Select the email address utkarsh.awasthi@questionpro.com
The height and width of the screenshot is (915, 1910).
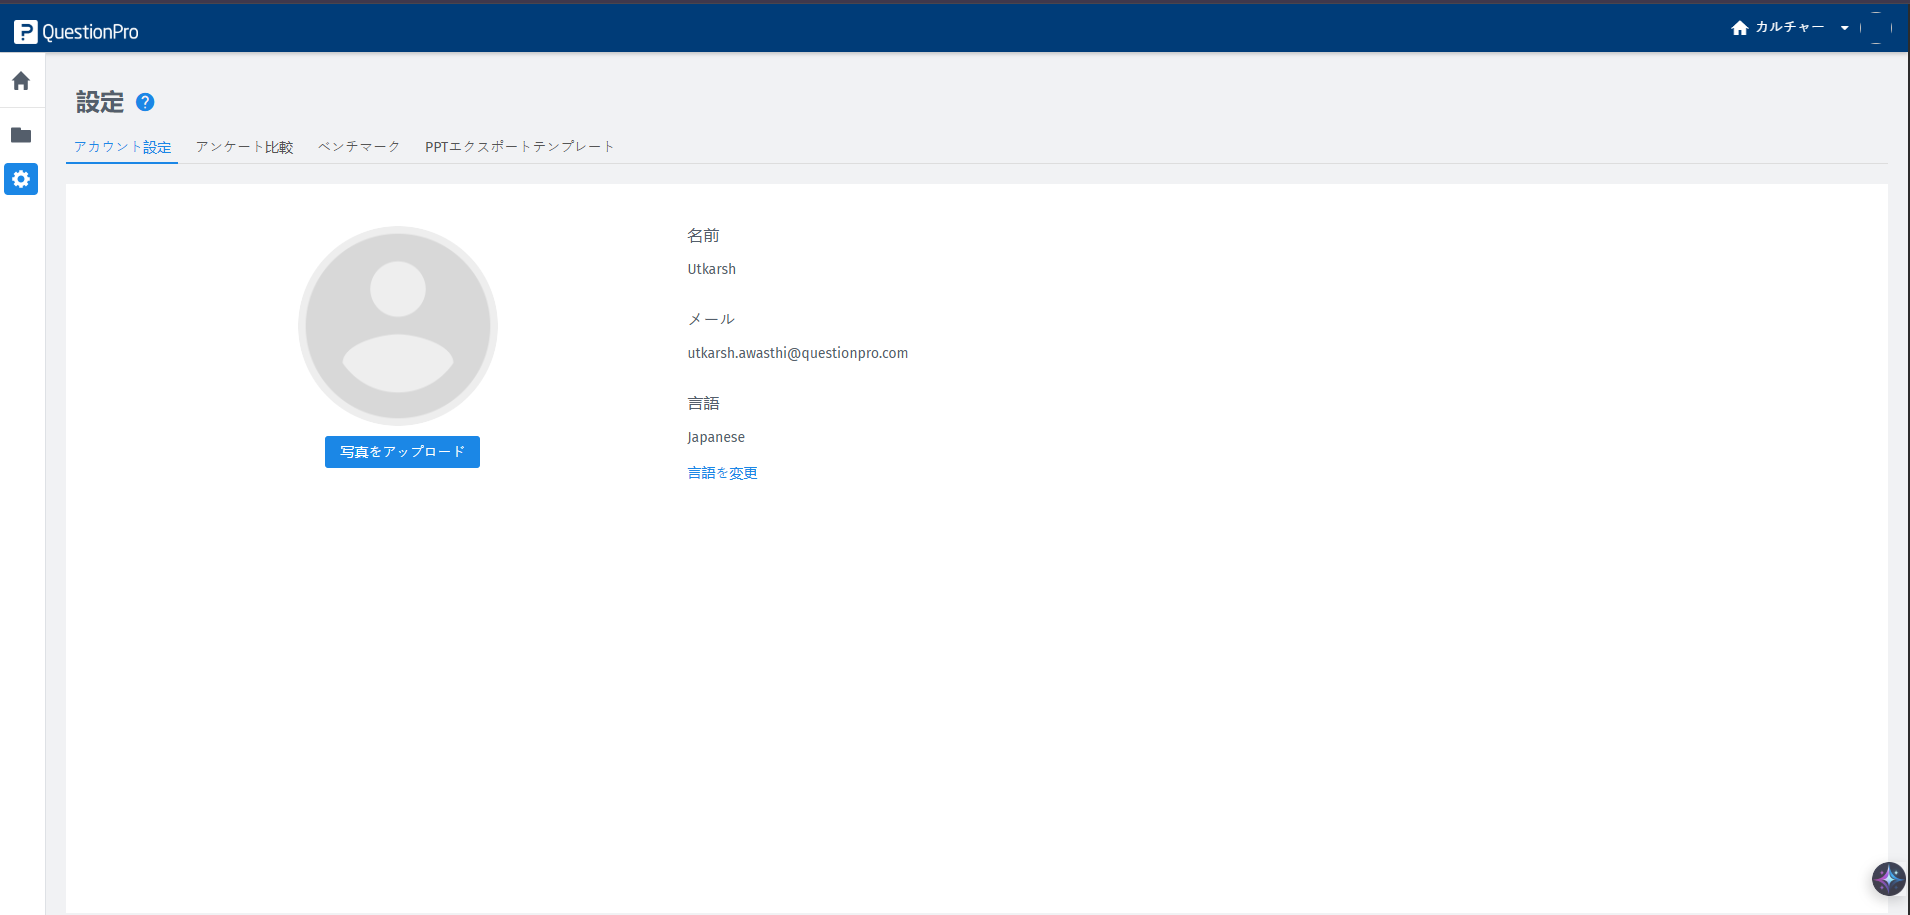click(797, 352)
